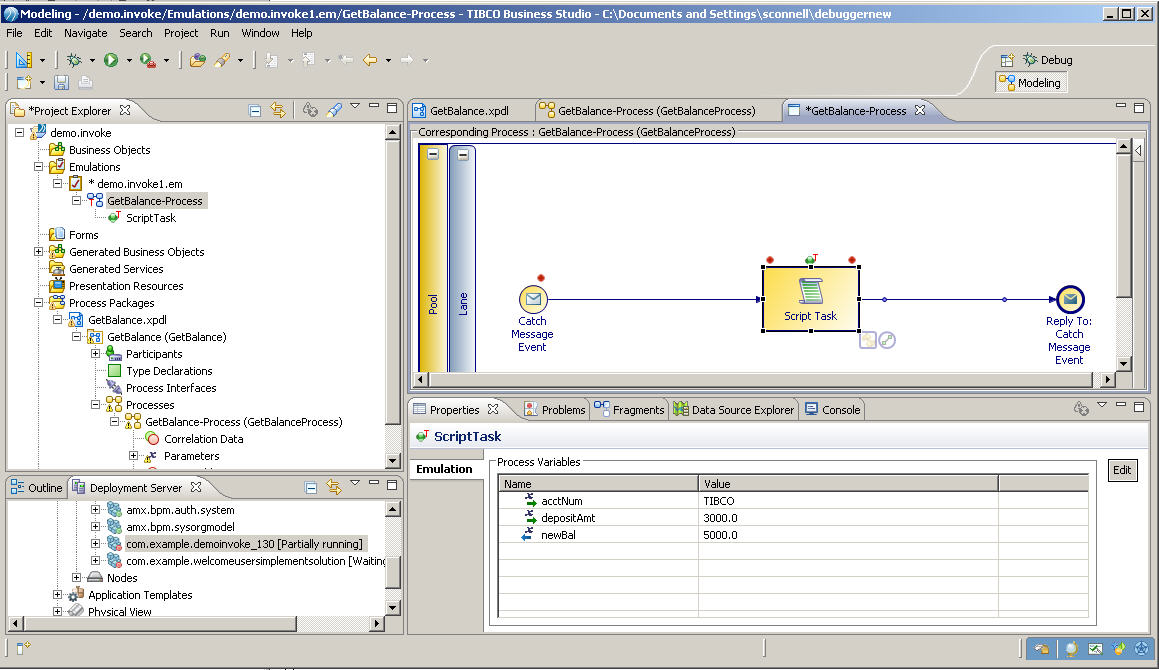Click the yellow Back arrow in toolbar

(x=370, y=60)
